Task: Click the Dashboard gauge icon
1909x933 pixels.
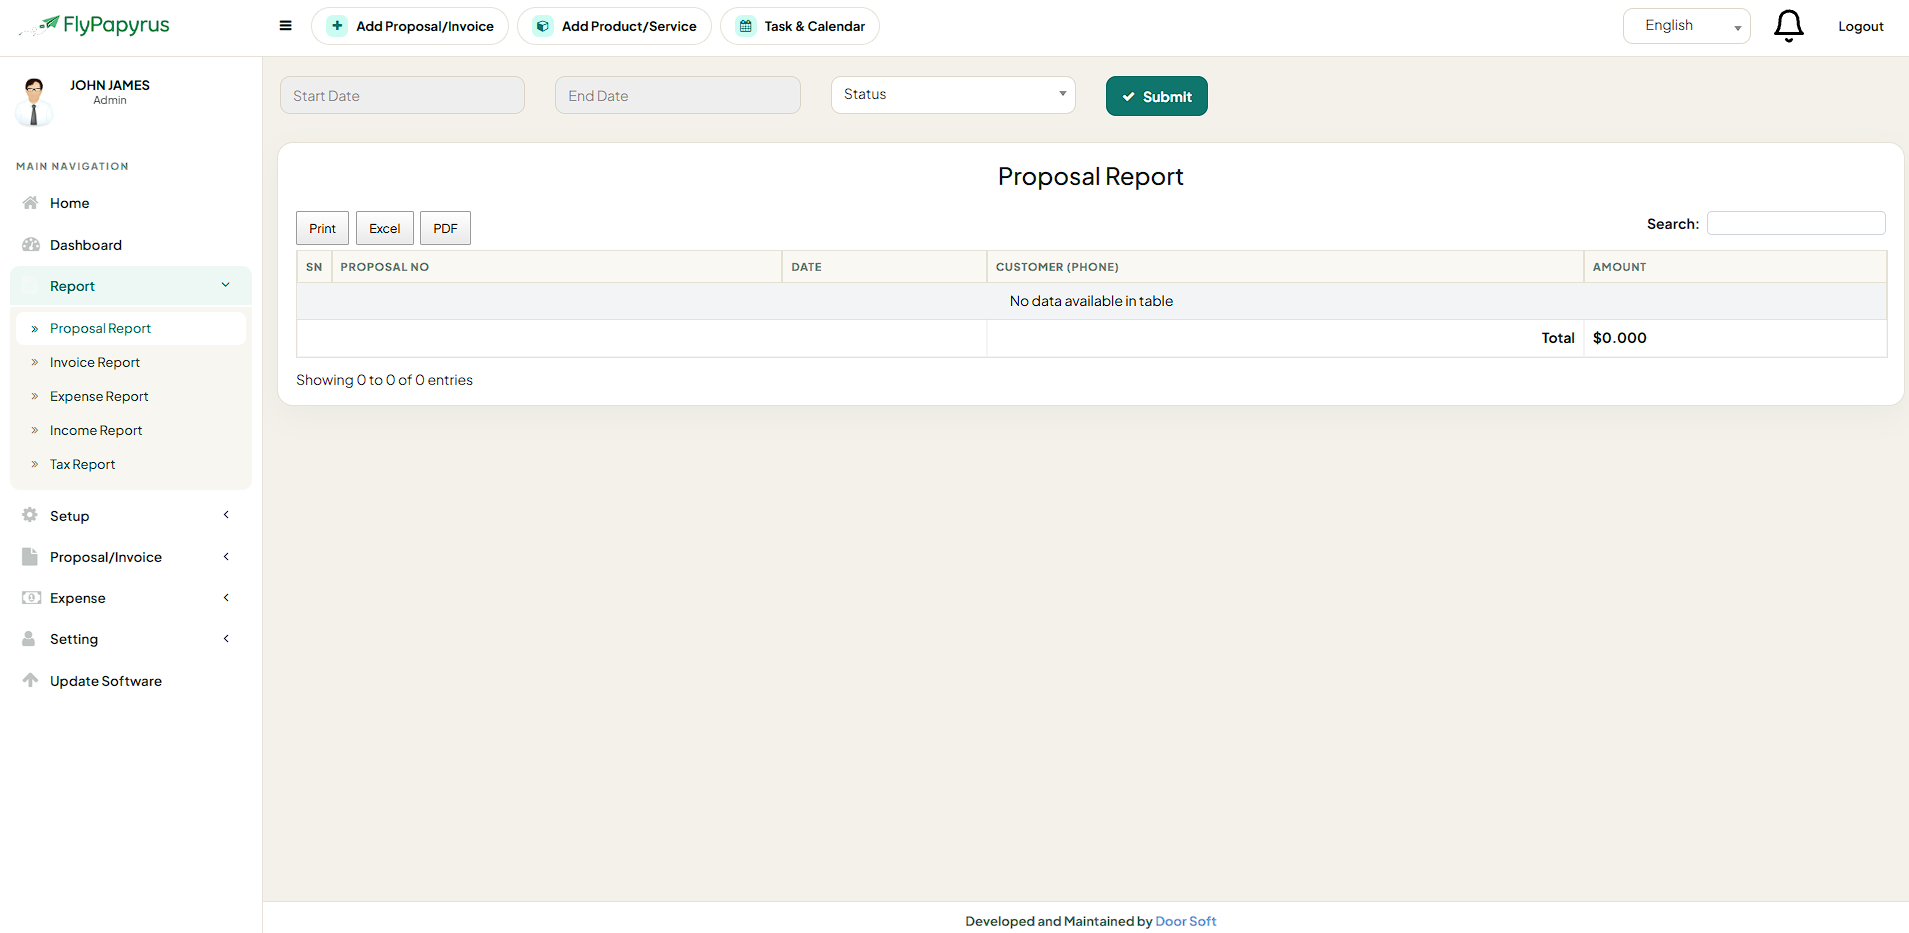Action: (x=31, y=245)
